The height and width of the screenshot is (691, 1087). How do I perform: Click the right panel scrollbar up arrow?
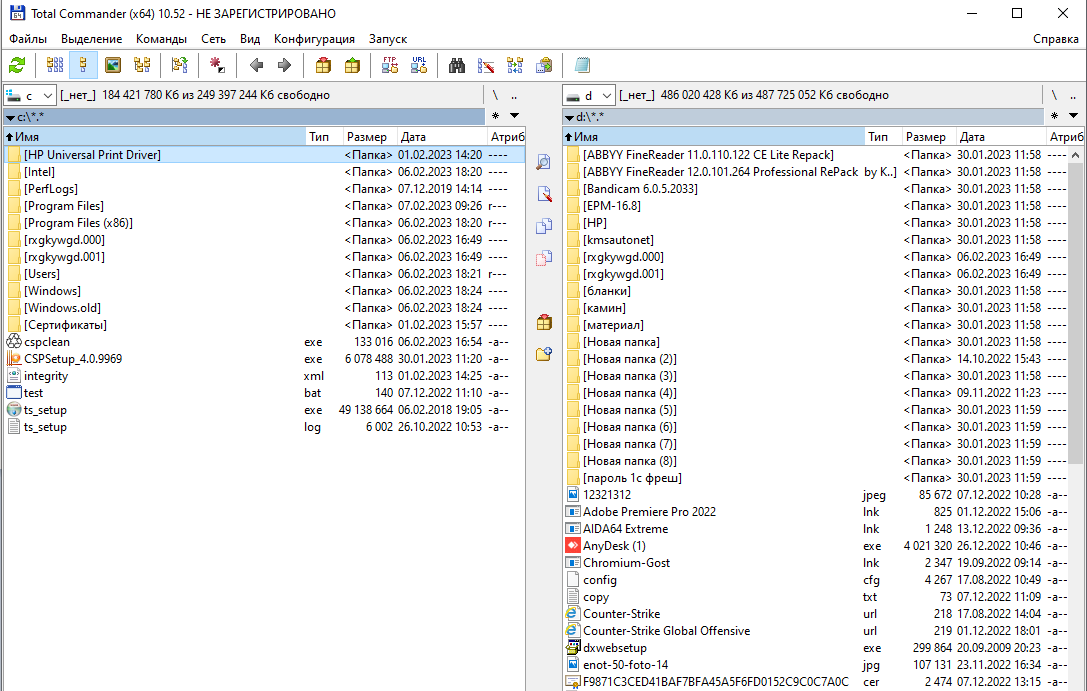coord(1075,155)
